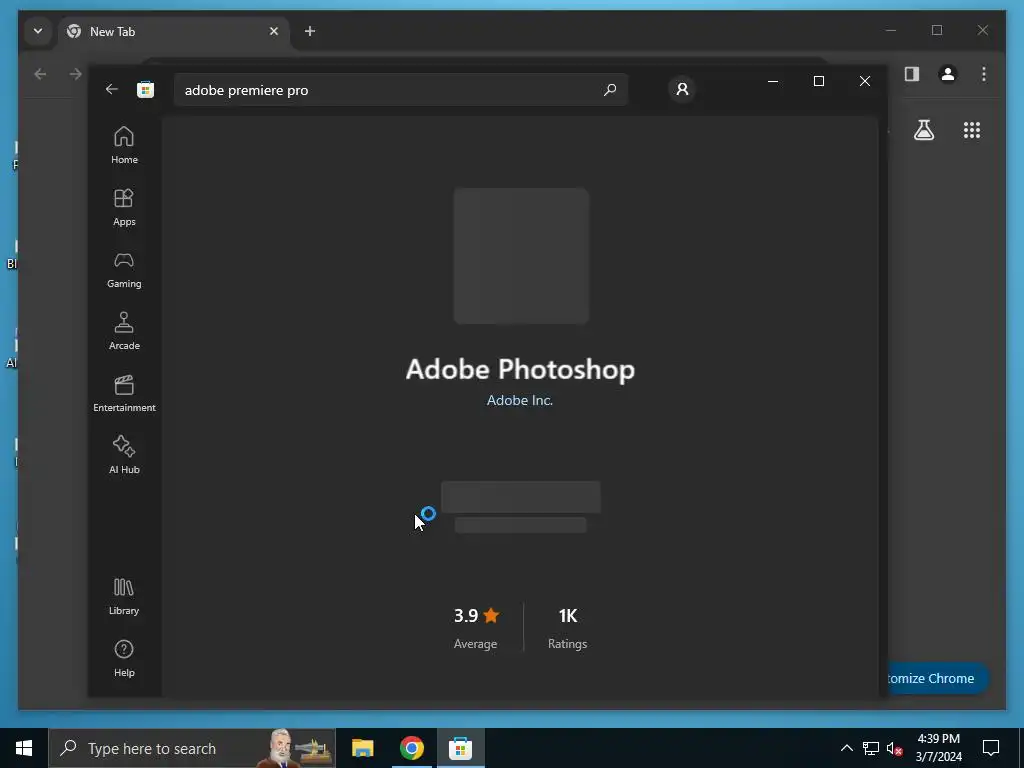Click the Microsoft Store logo icon
Viewport: 1024px width, 768px height.
[146, 89]
